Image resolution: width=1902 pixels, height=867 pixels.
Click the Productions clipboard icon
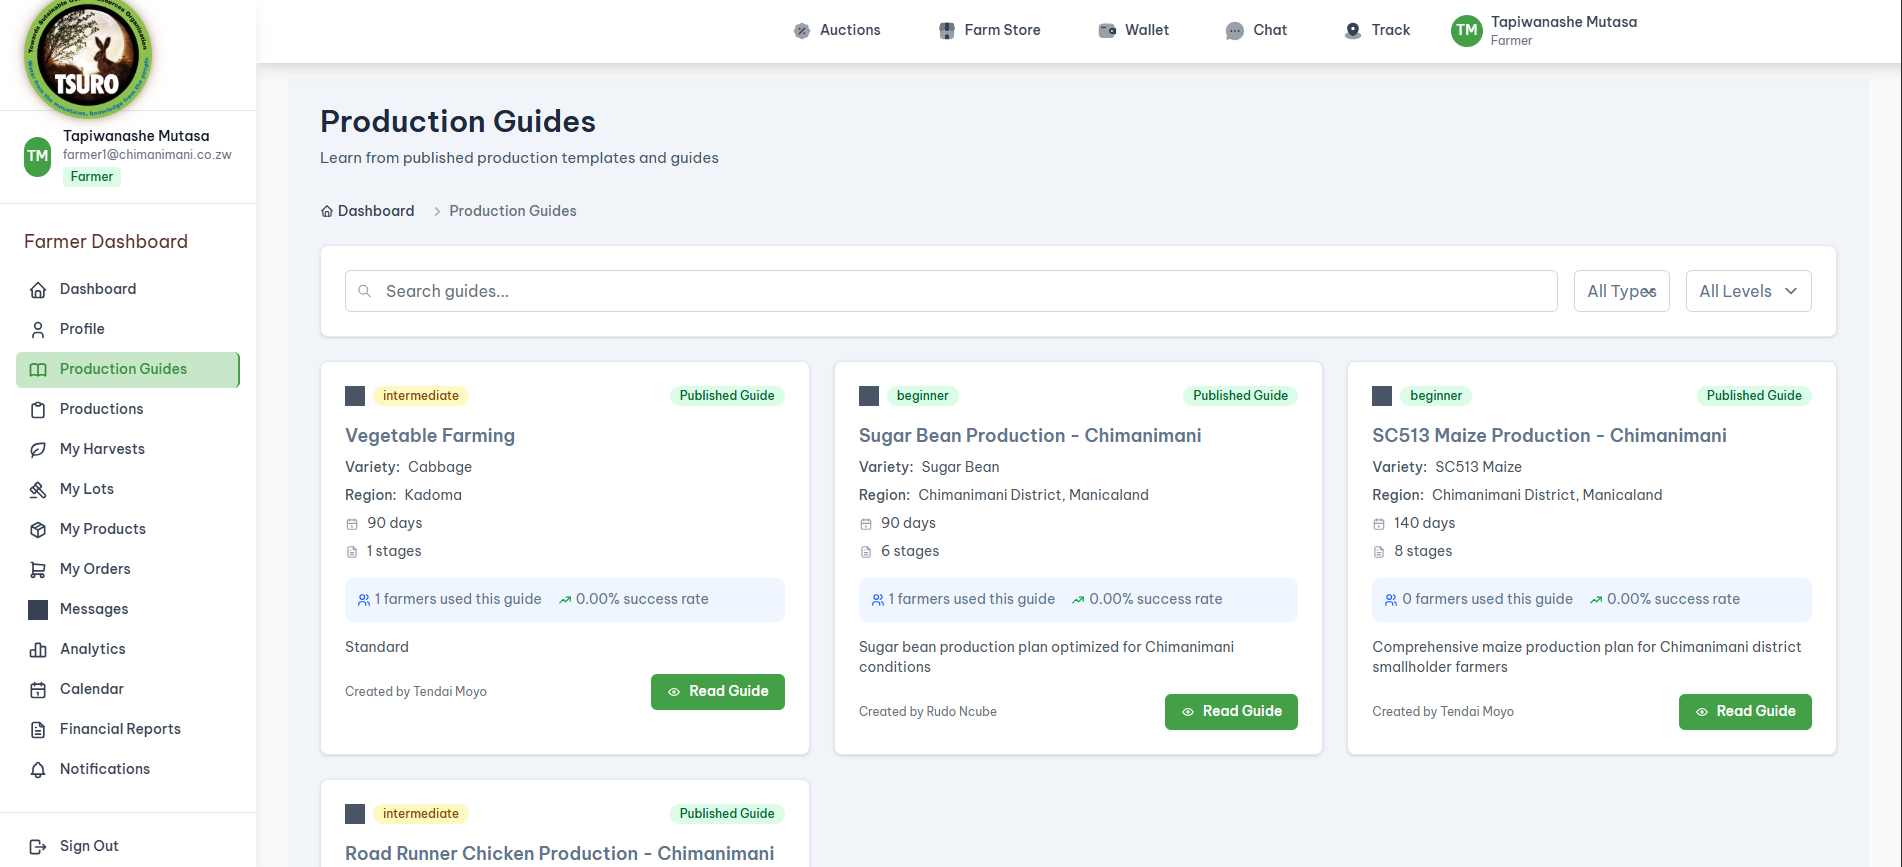38,410
